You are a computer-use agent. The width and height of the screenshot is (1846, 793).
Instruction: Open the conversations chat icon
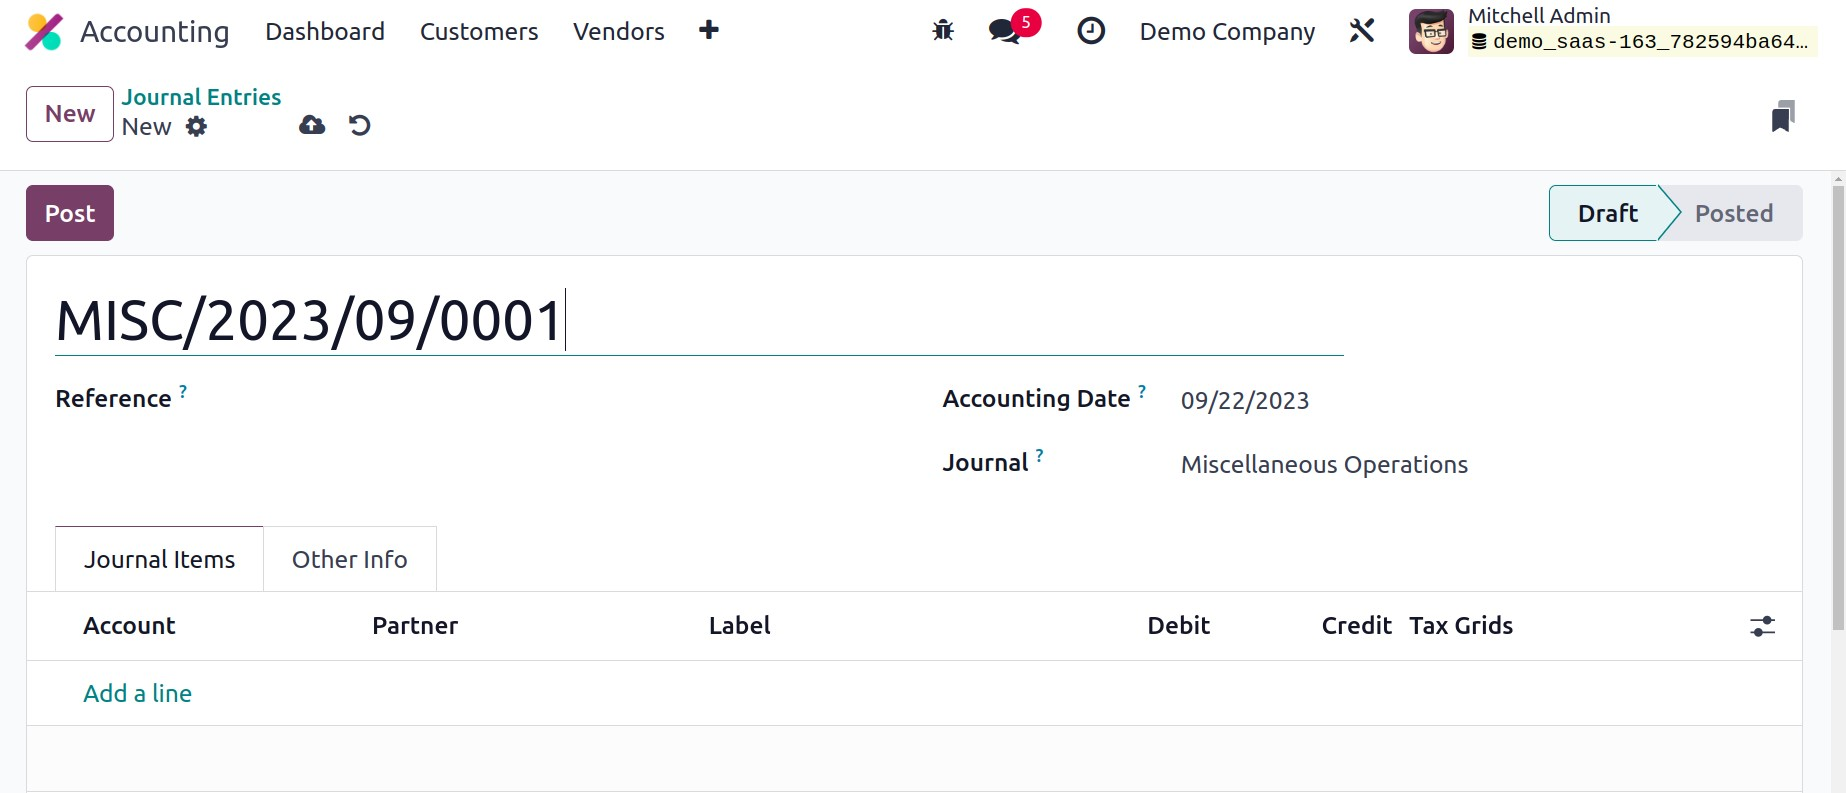1005,31
